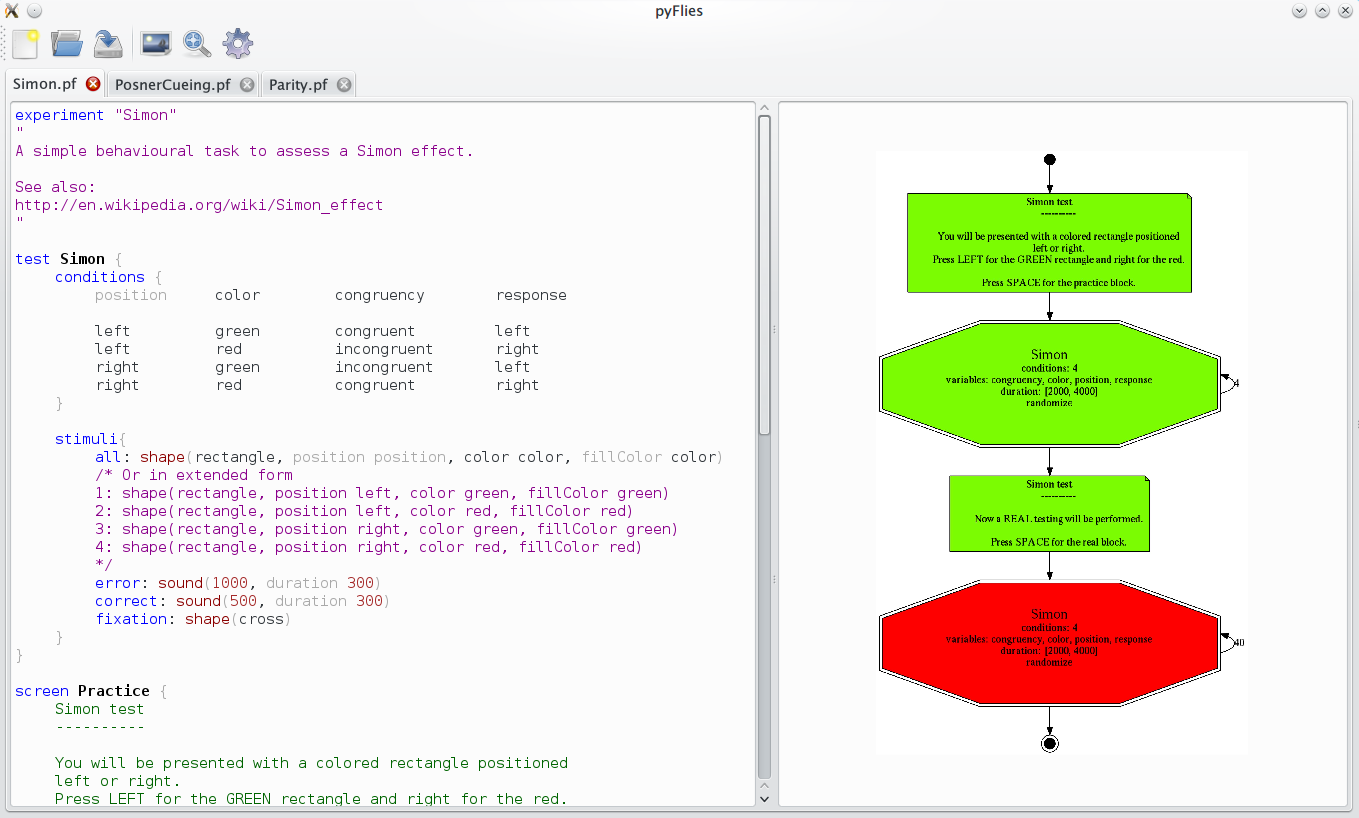
Task: Open the X window menu icon in title bar
Action: coord(12,11)
